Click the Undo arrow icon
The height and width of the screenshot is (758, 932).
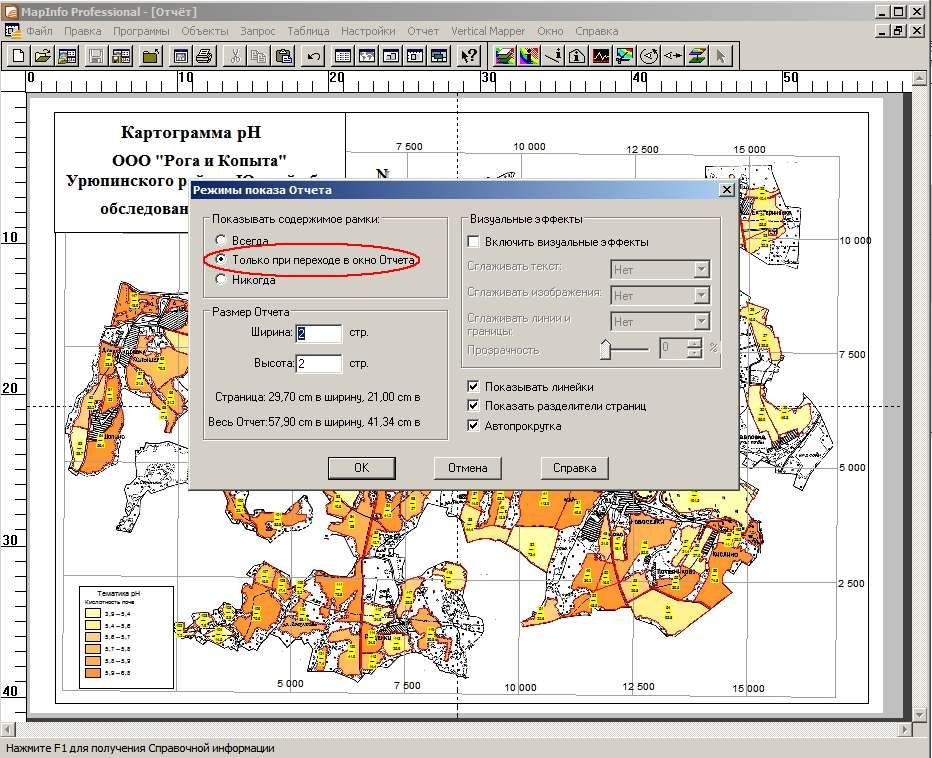click(x=314, y=56)
